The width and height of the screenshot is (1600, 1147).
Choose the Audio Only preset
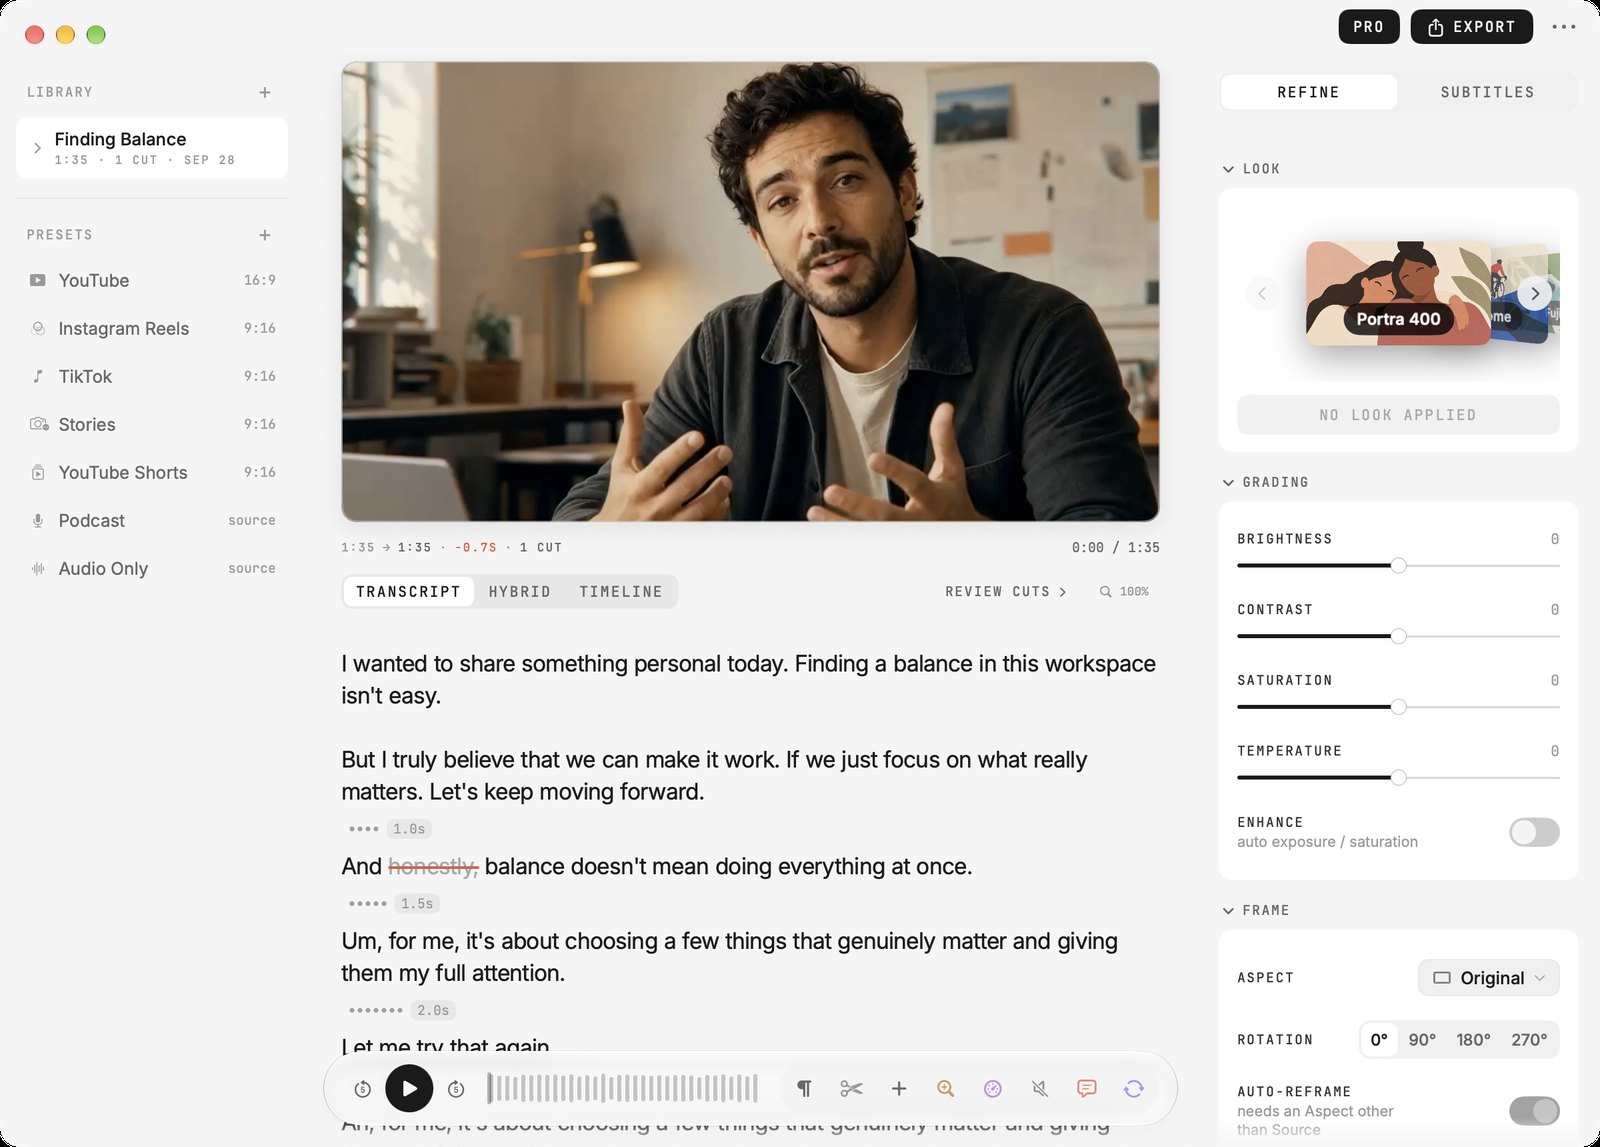click(152, 569)
